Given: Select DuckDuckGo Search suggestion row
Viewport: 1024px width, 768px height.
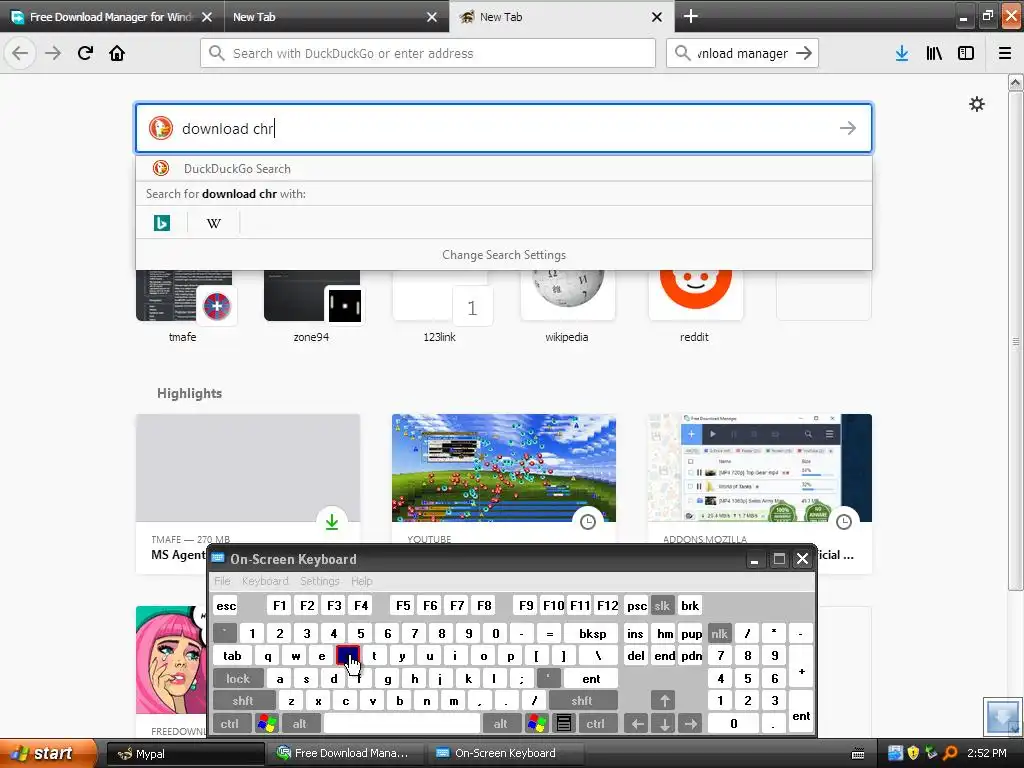Looking at the screenshot, I should click(504, 168).
